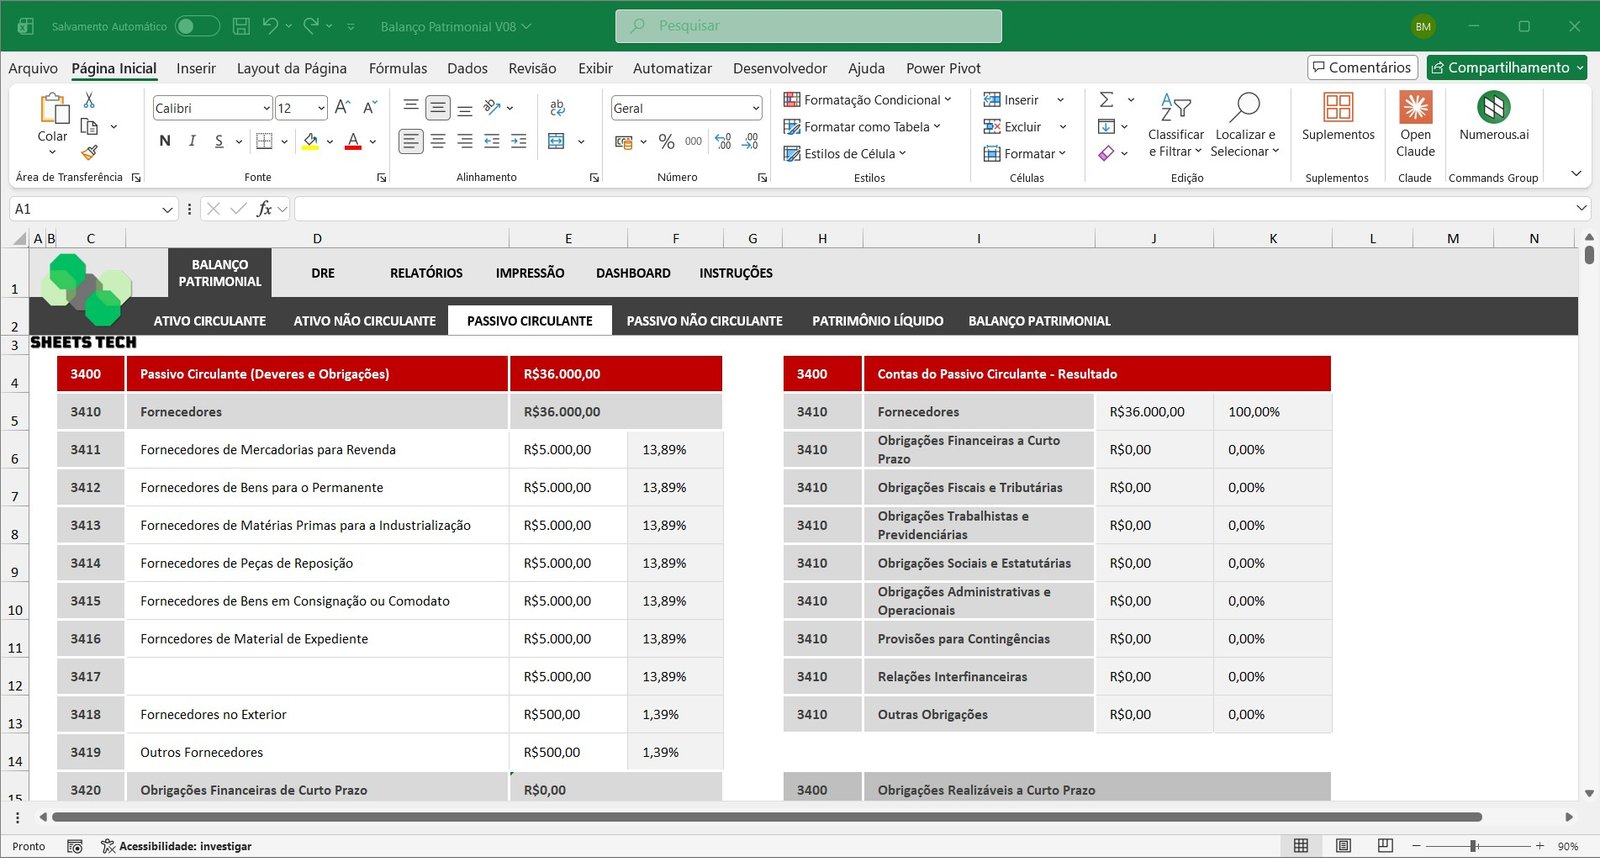1600x858 pixels.
Task: Expand the font size dropdown
Action: pos(321,108)
